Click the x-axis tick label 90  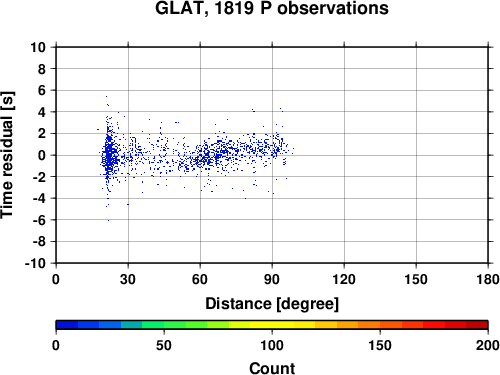click(272, 279)
